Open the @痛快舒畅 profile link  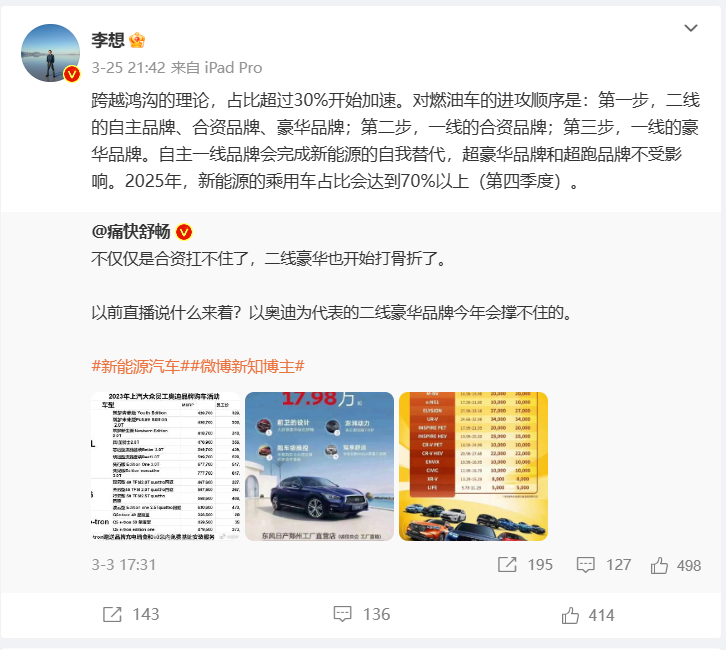point(131,231)
